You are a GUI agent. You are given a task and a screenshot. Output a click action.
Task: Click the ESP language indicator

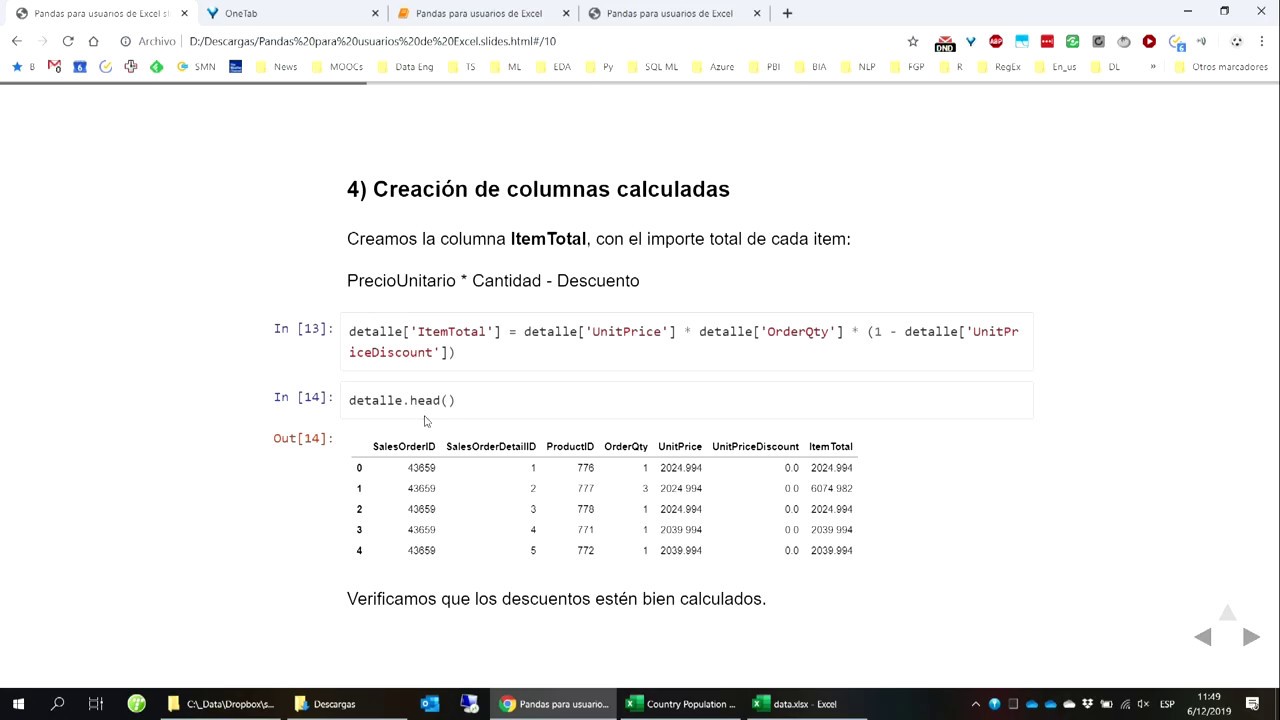(1167, 704)
